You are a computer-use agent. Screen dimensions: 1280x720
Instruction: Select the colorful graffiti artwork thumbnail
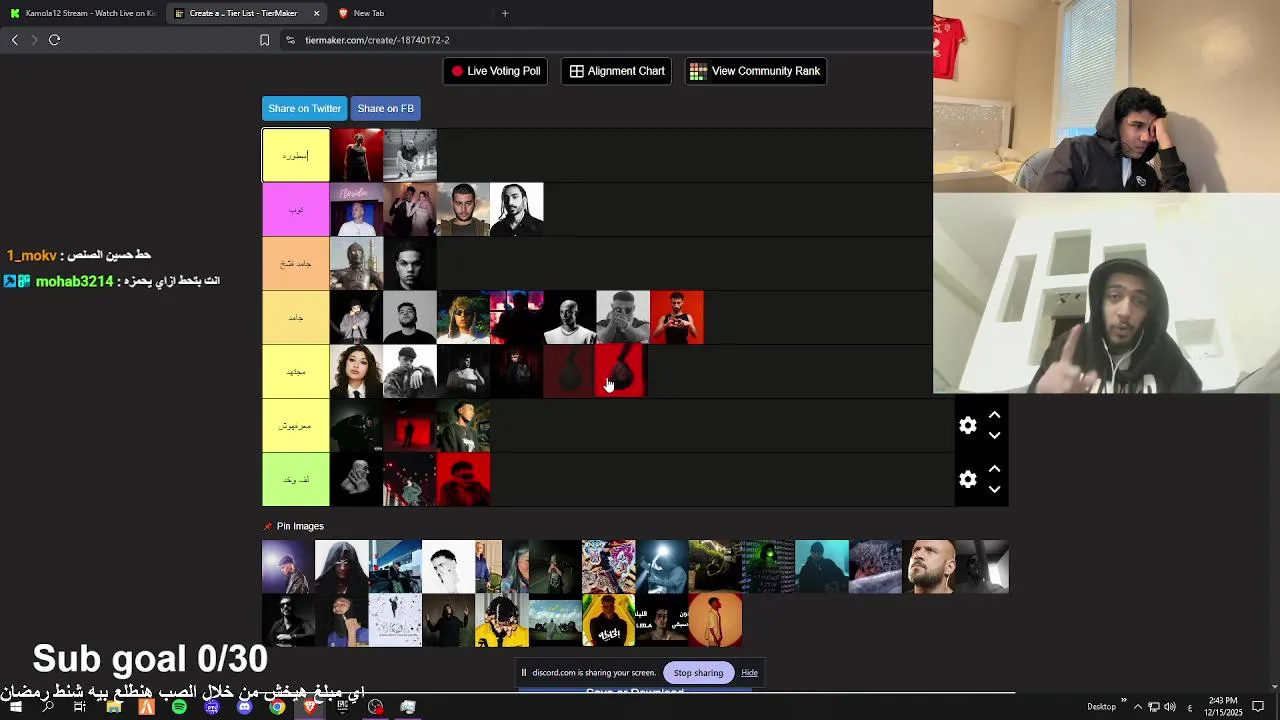point(608,567)
